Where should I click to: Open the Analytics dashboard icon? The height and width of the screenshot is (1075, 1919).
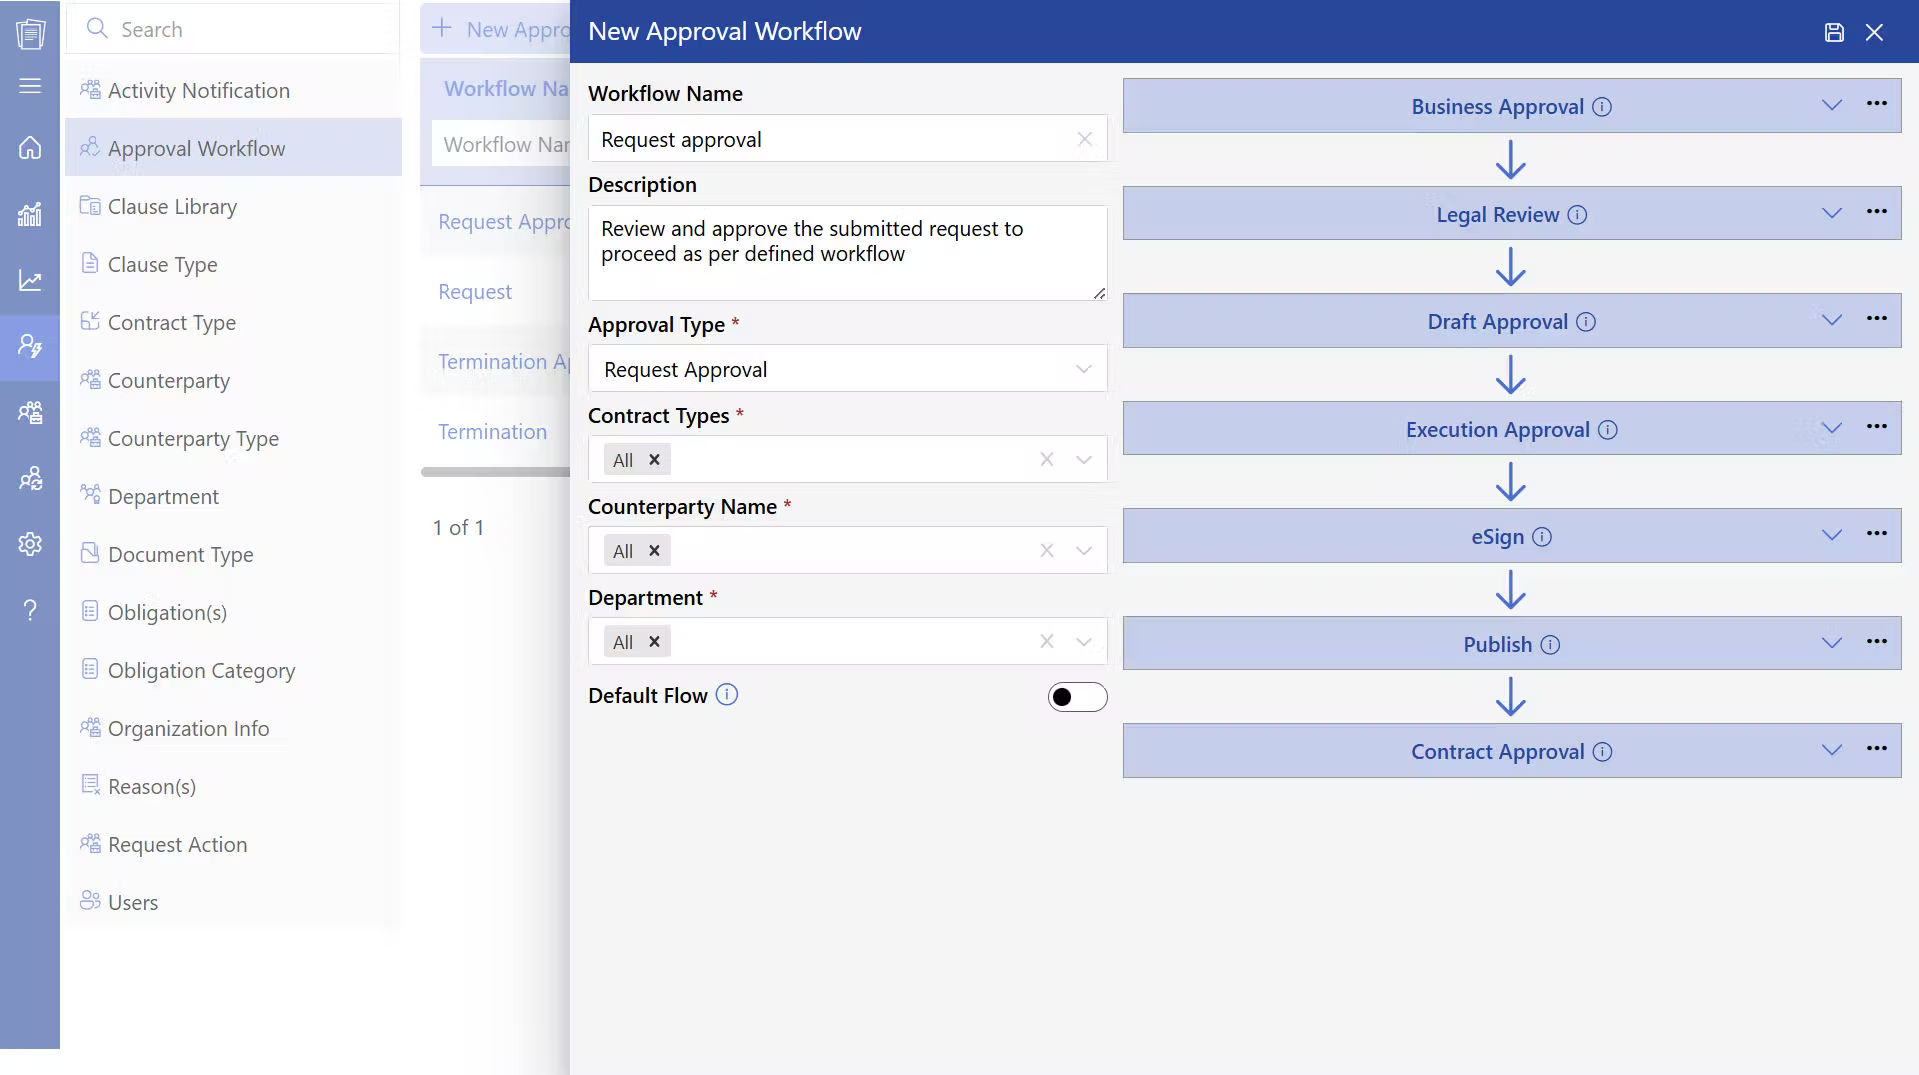(29, 213)
